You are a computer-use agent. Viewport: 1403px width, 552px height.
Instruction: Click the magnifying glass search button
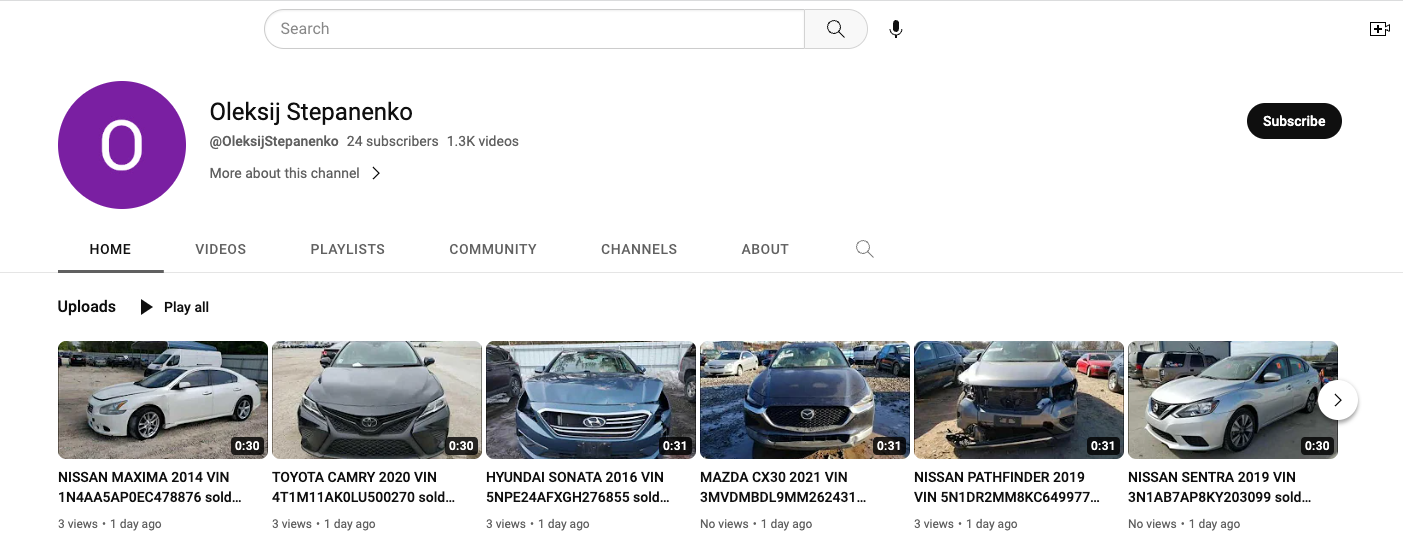click(835, 29)
